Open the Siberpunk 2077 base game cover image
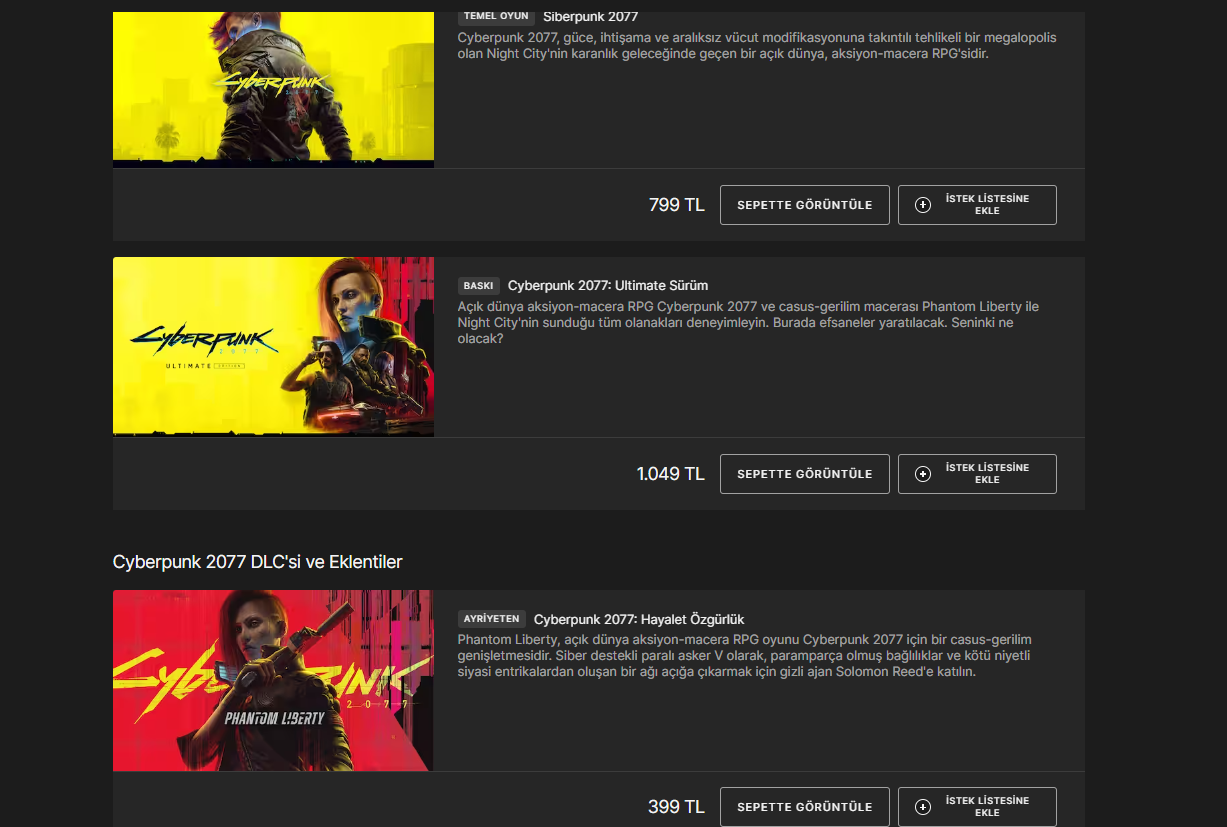1227x827 pixels. coord(273,88)
